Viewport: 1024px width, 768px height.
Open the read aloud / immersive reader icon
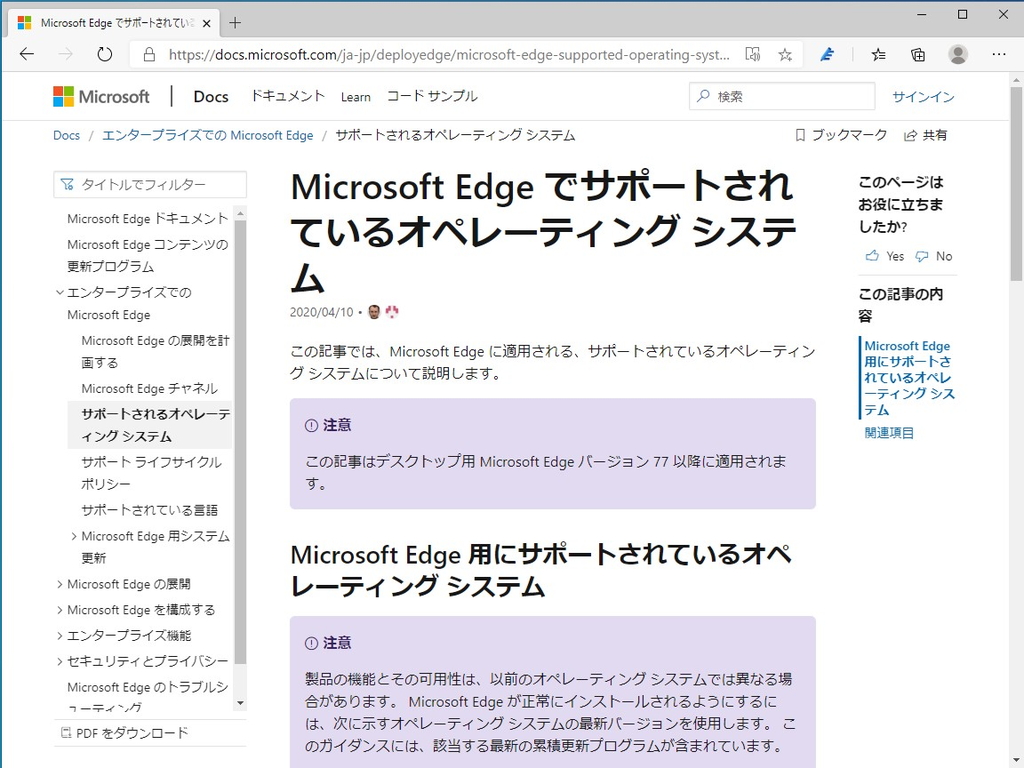click(x=752, y=55)
